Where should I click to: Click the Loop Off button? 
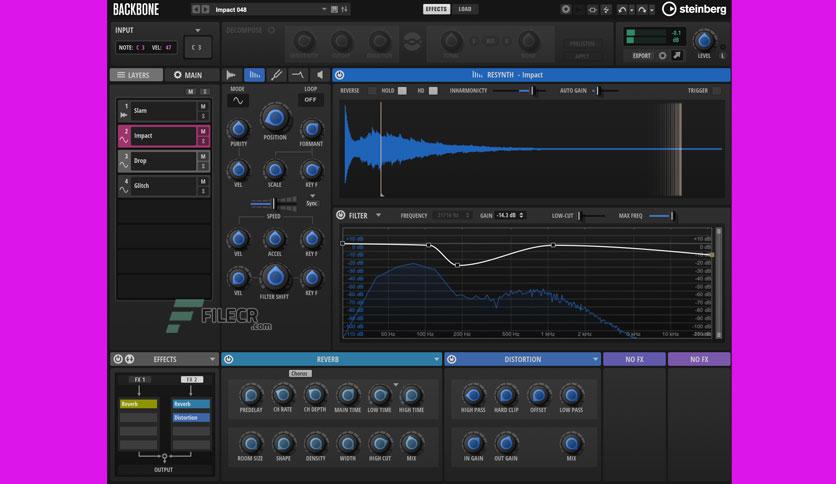[x=310, y=100]
